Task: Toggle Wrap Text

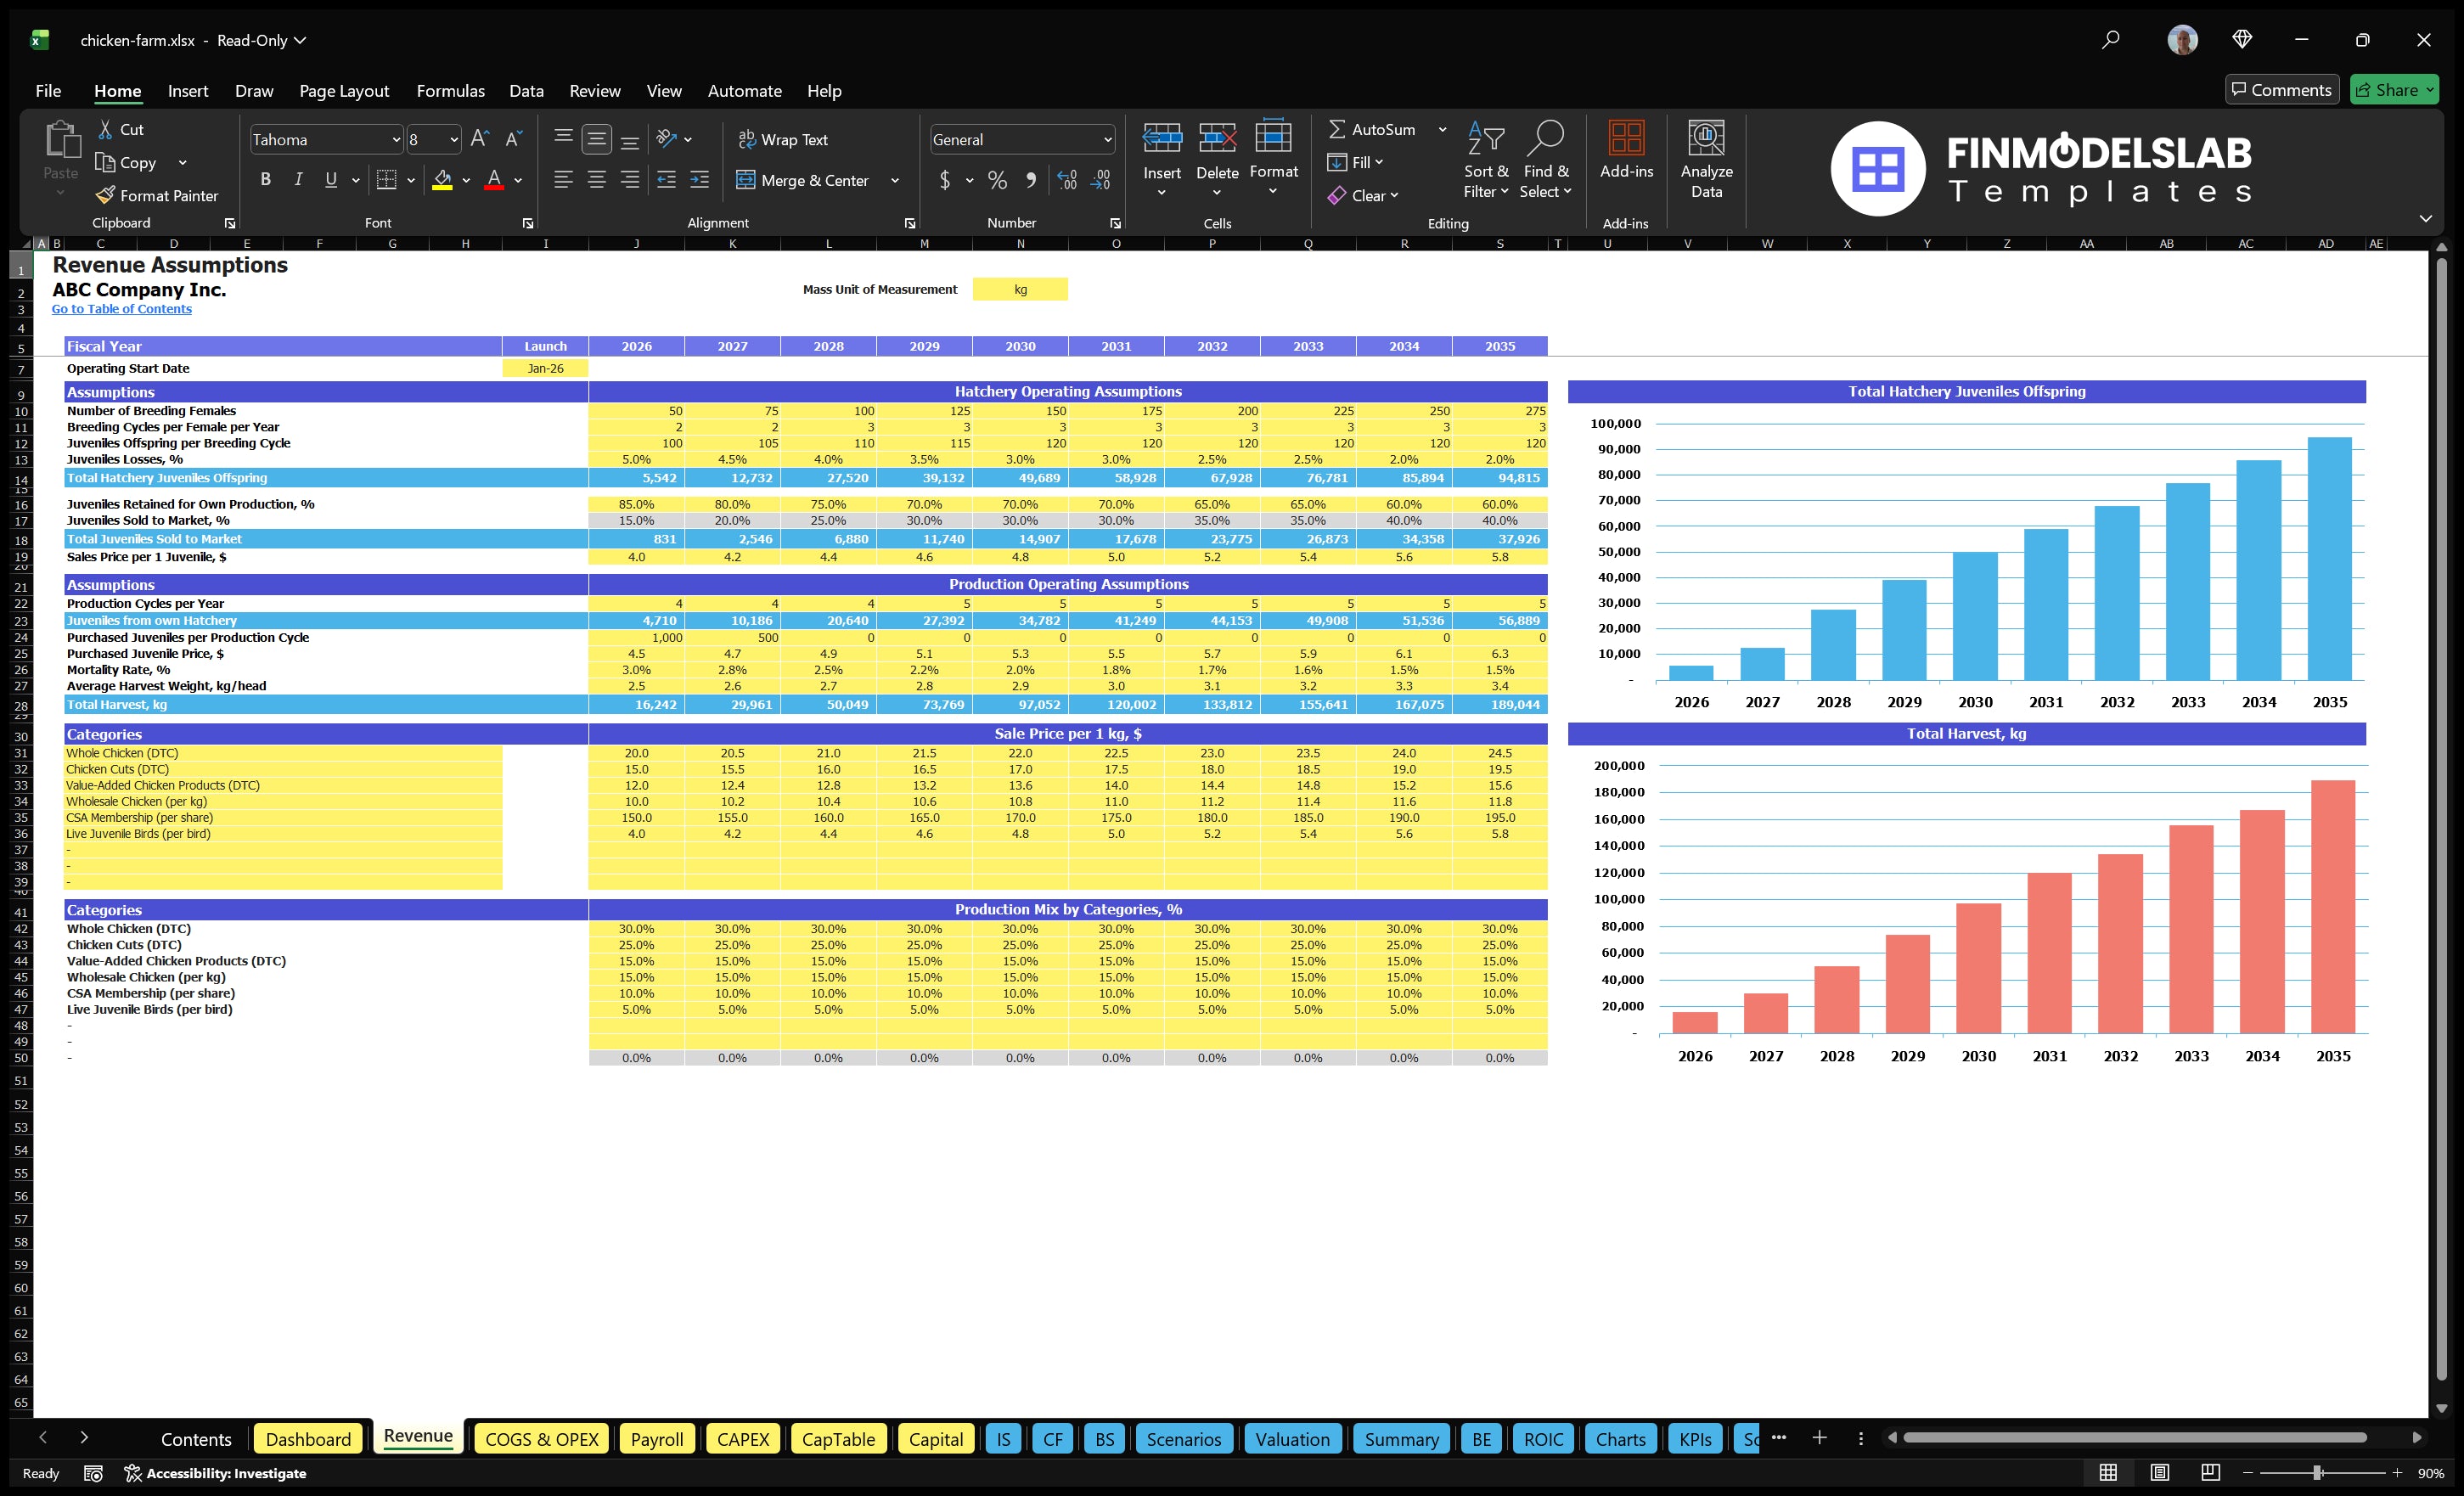Action: click(x=783, y=139)
